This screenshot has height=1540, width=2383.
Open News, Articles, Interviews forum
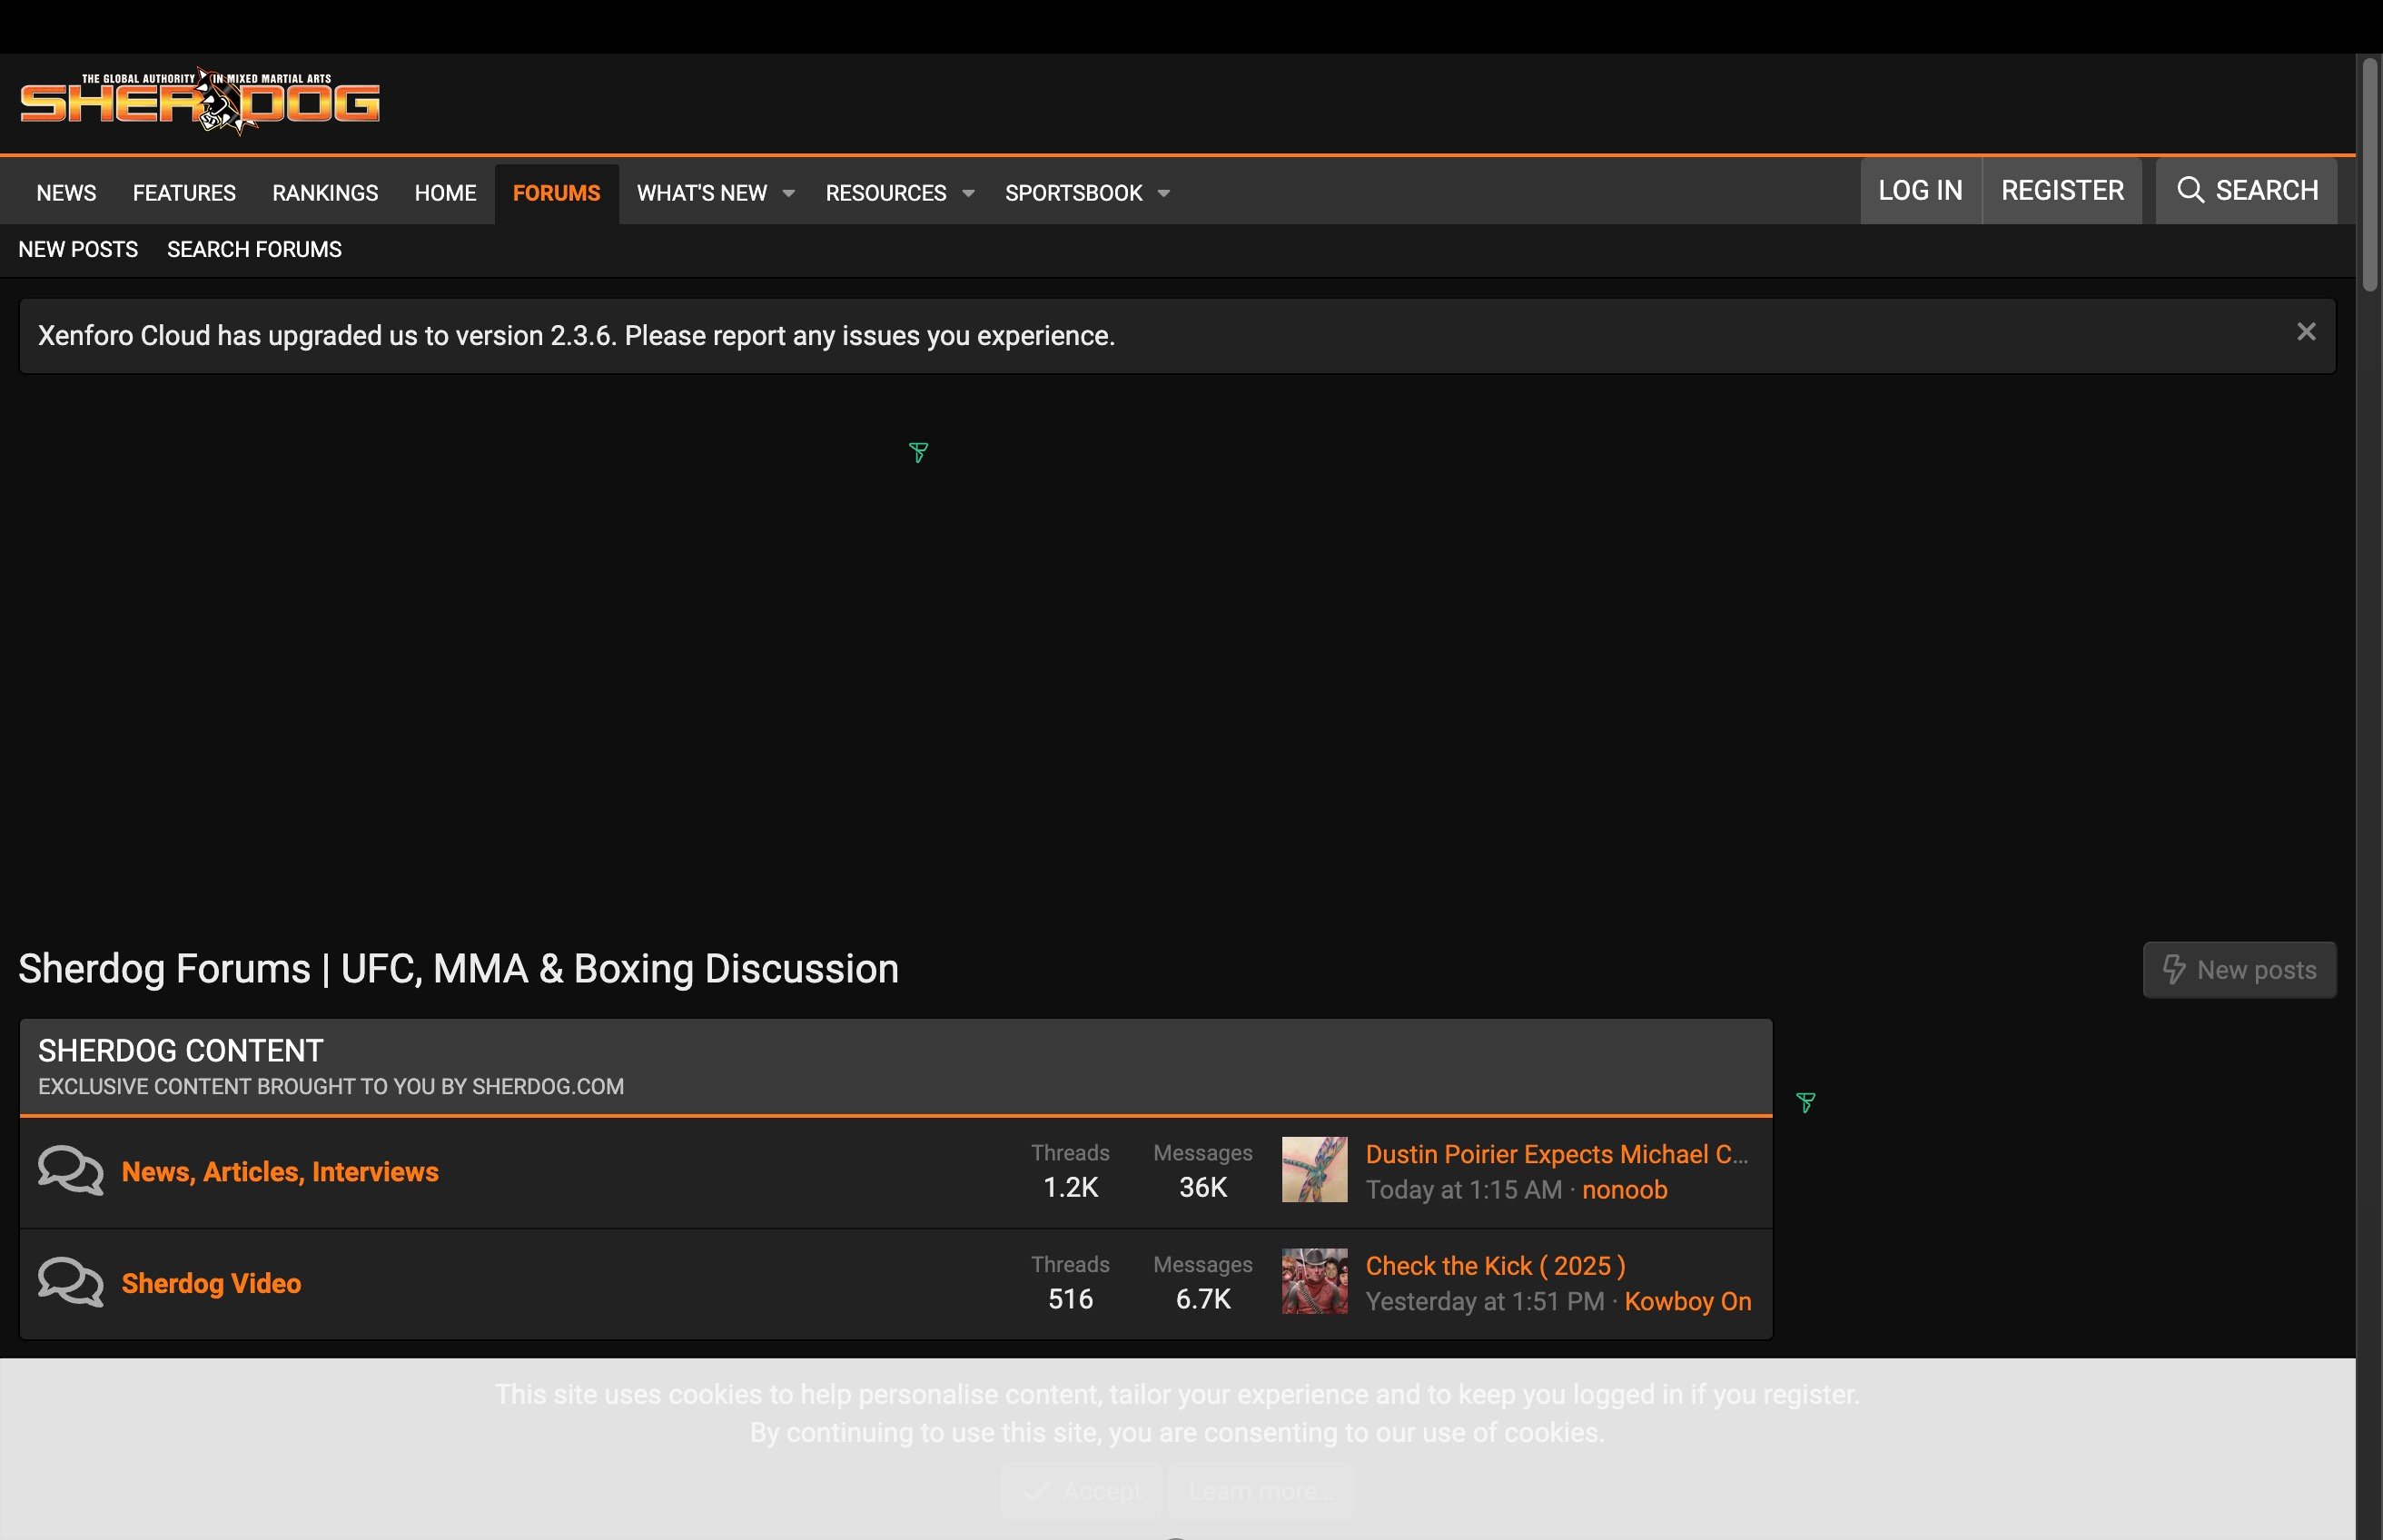280,1172
